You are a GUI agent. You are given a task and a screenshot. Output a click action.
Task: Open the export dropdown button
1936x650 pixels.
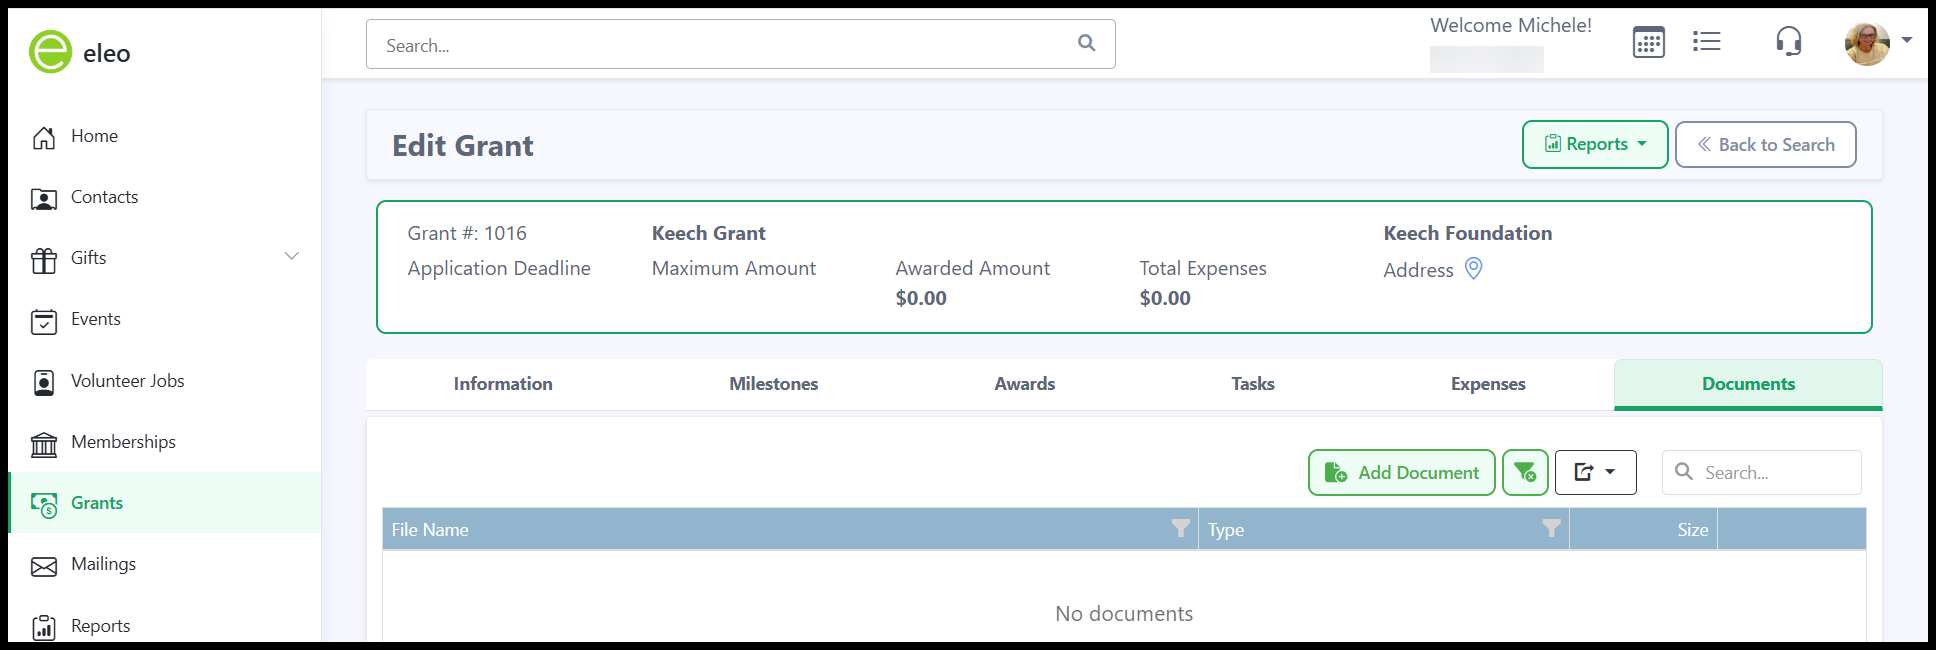pyautogui.click(x=1595, y=472)
